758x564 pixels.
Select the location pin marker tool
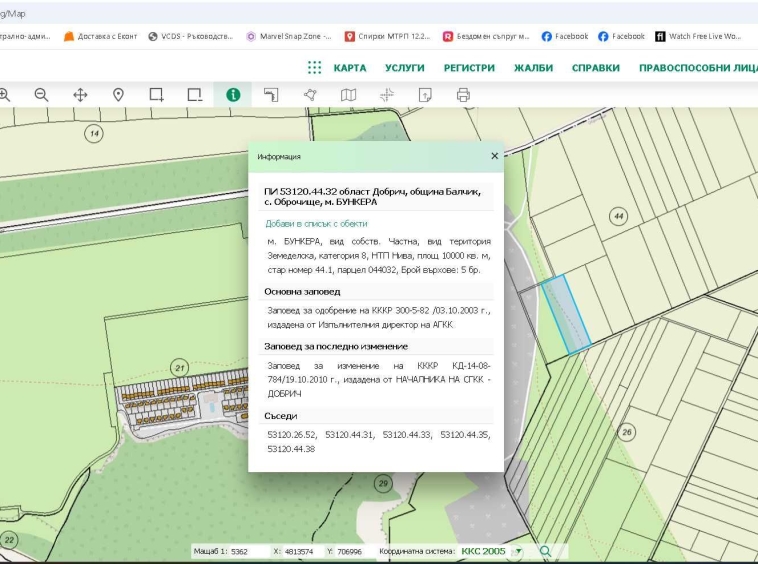[x=118, y=95]
